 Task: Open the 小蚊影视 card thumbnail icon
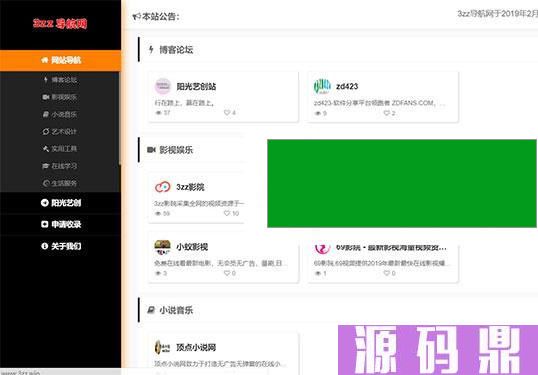pyautogui.click(x=163, y=247)
